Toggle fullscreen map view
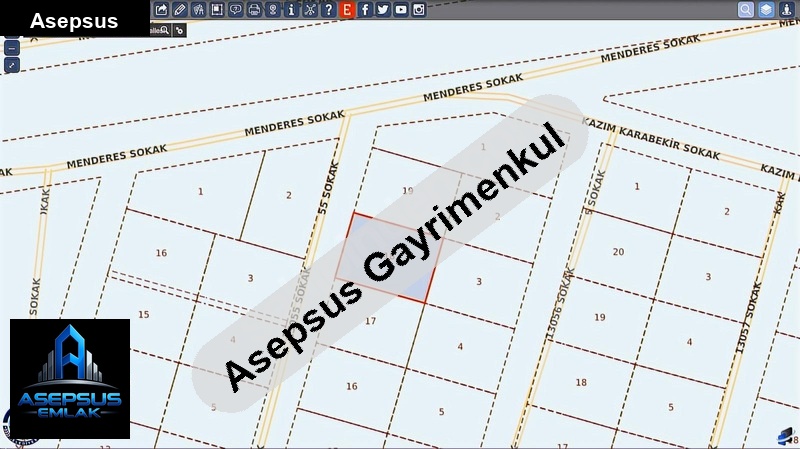The height and width of the screenshot is (449, 800). point(11,65)
